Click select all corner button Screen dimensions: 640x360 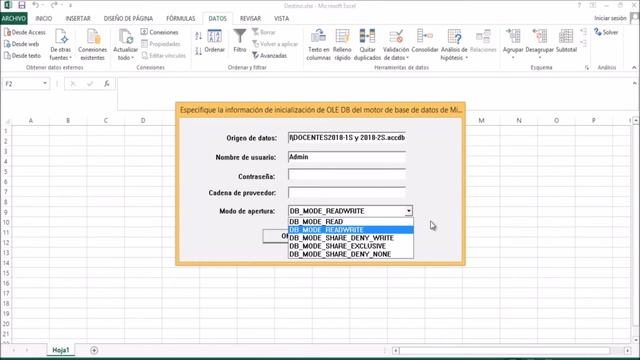6,121
